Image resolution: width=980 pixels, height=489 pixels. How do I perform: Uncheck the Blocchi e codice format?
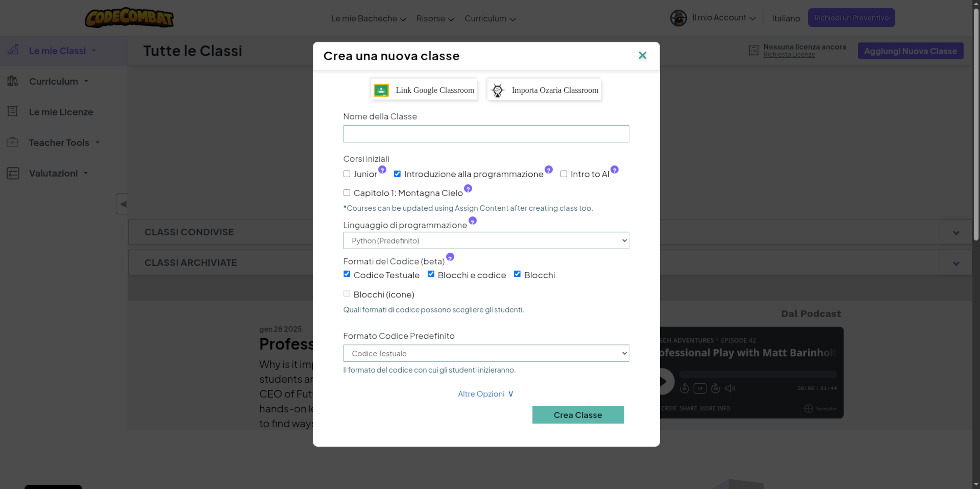click(431, 274)
